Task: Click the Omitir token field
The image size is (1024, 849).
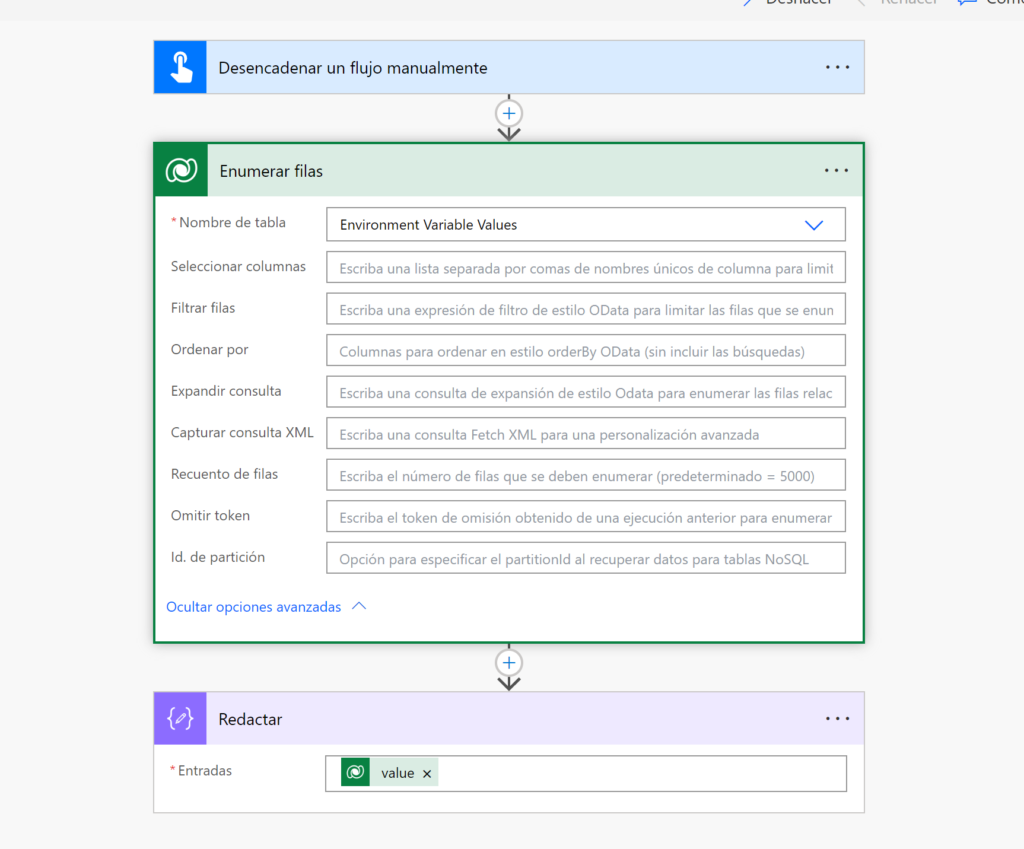Action: click(586, 517)
